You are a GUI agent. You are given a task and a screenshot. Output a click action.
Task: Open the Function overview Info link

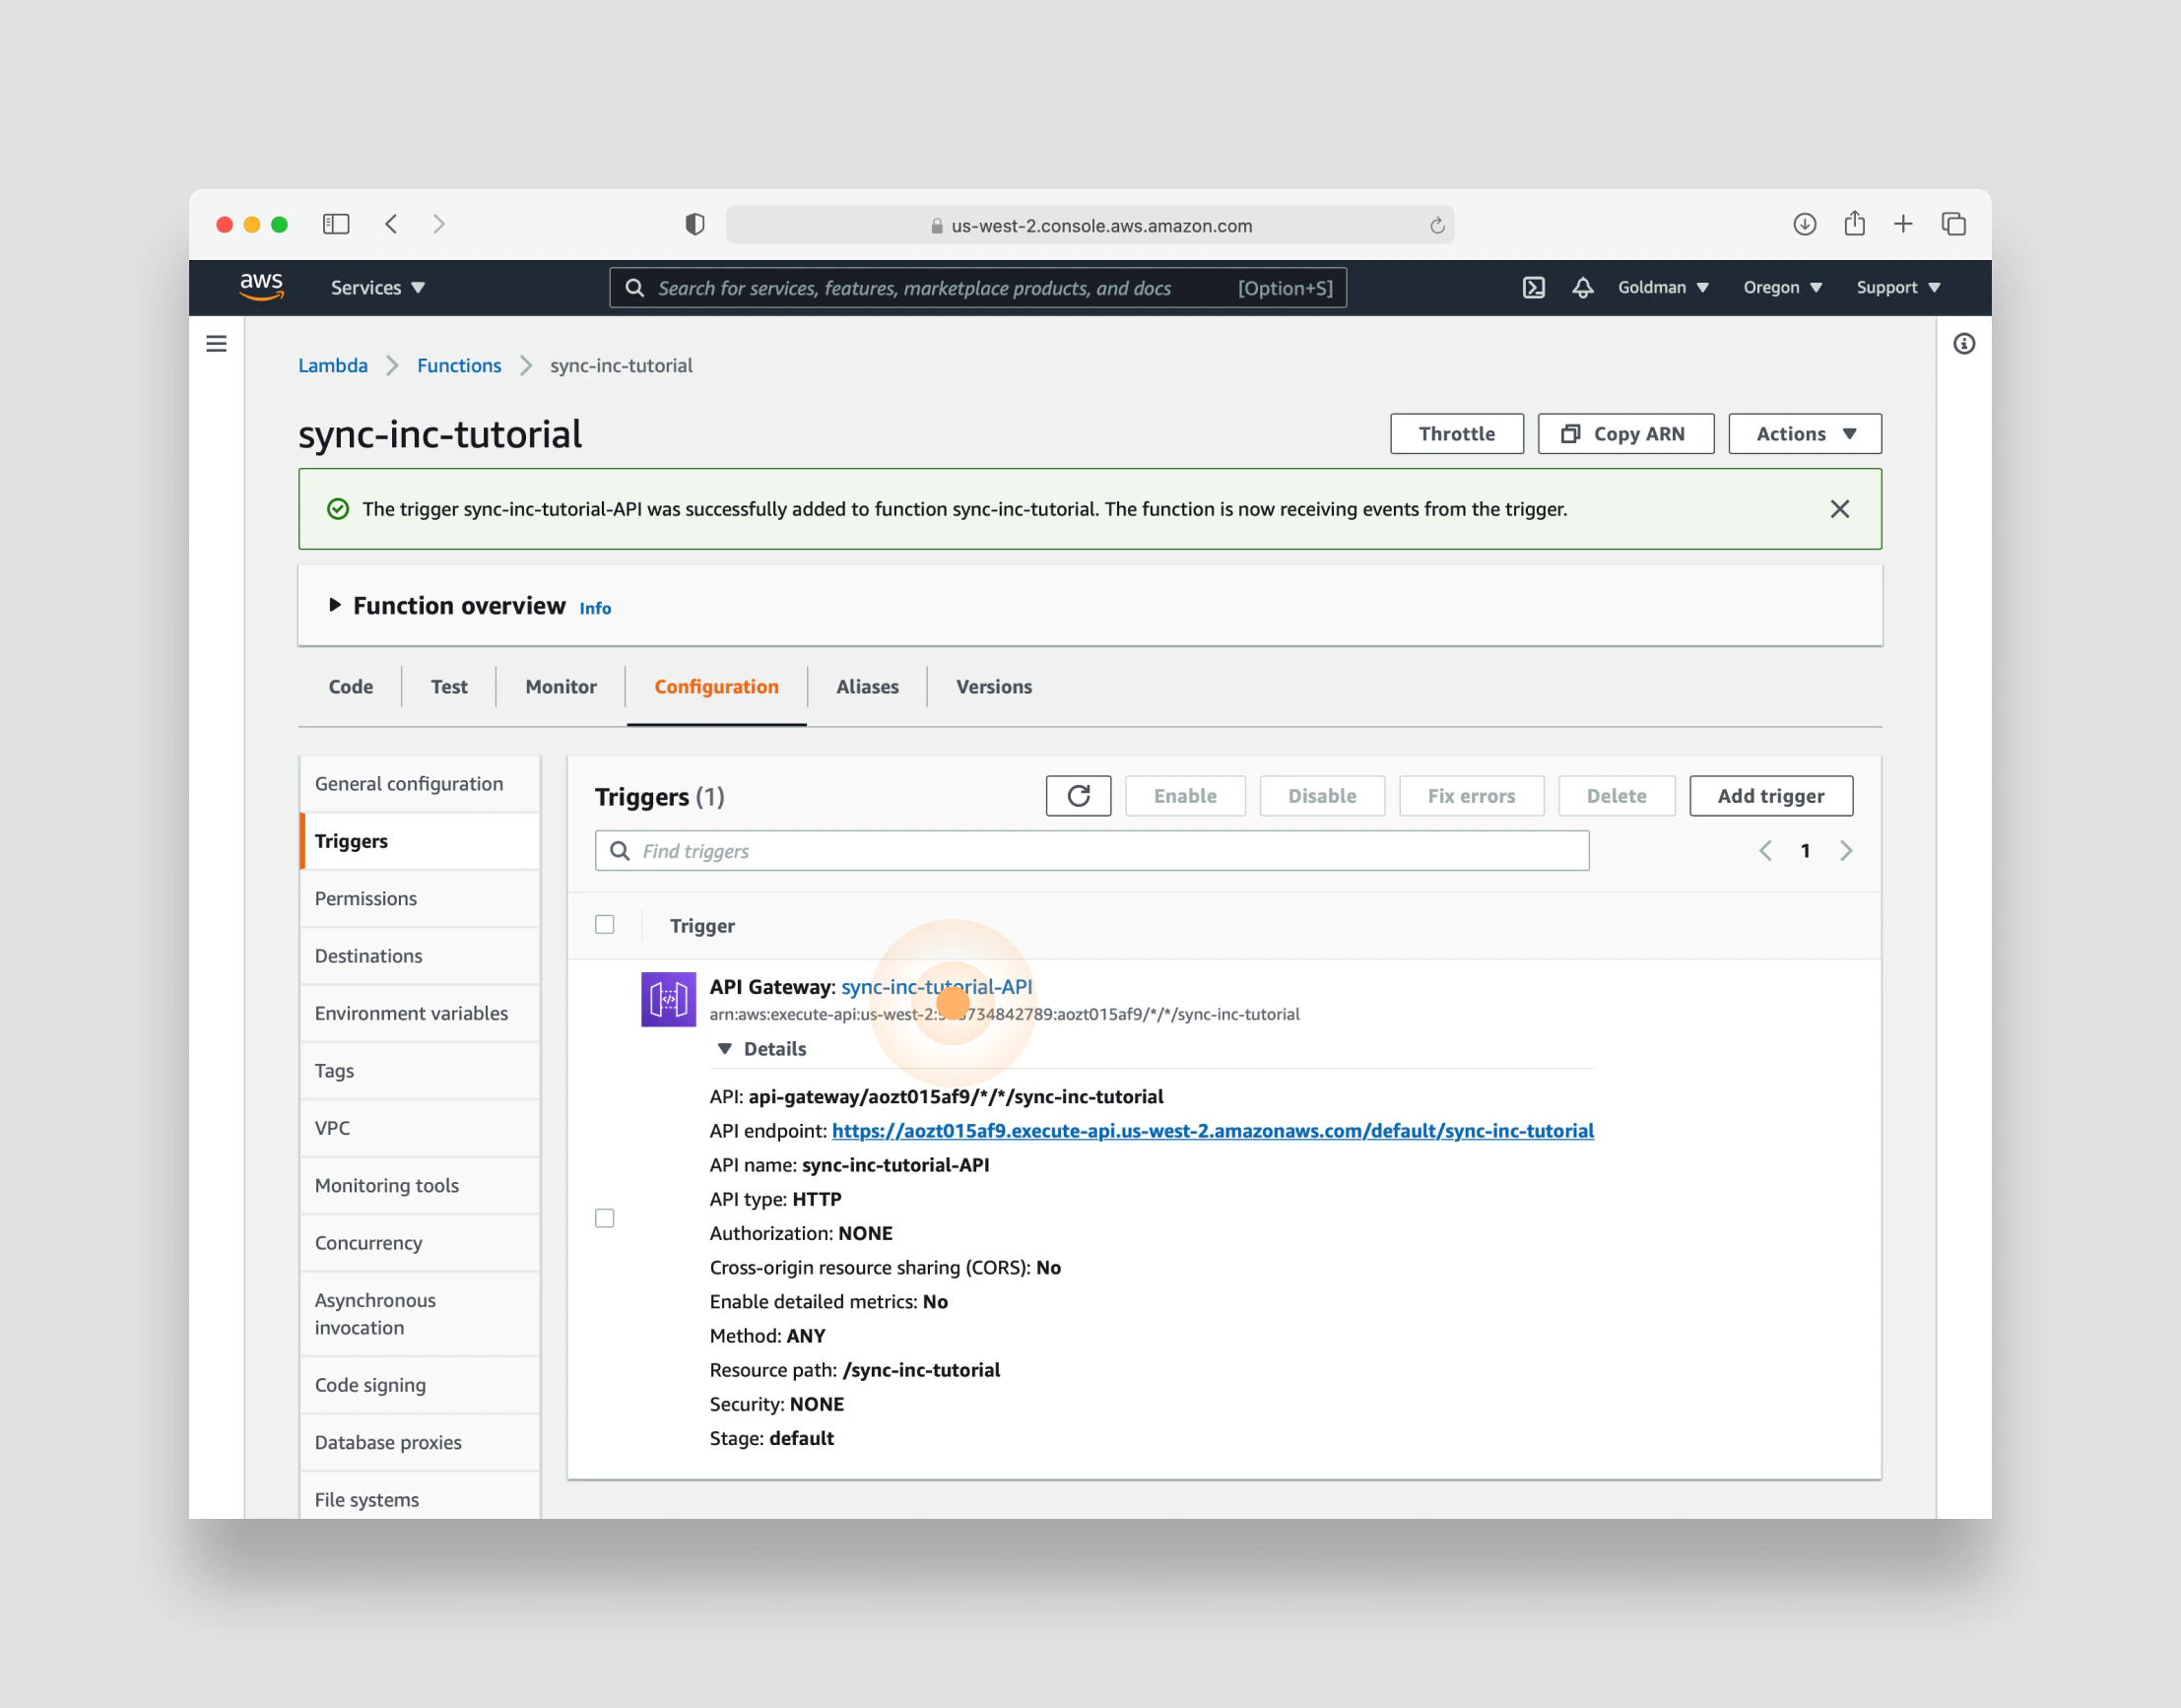(595, 608)
